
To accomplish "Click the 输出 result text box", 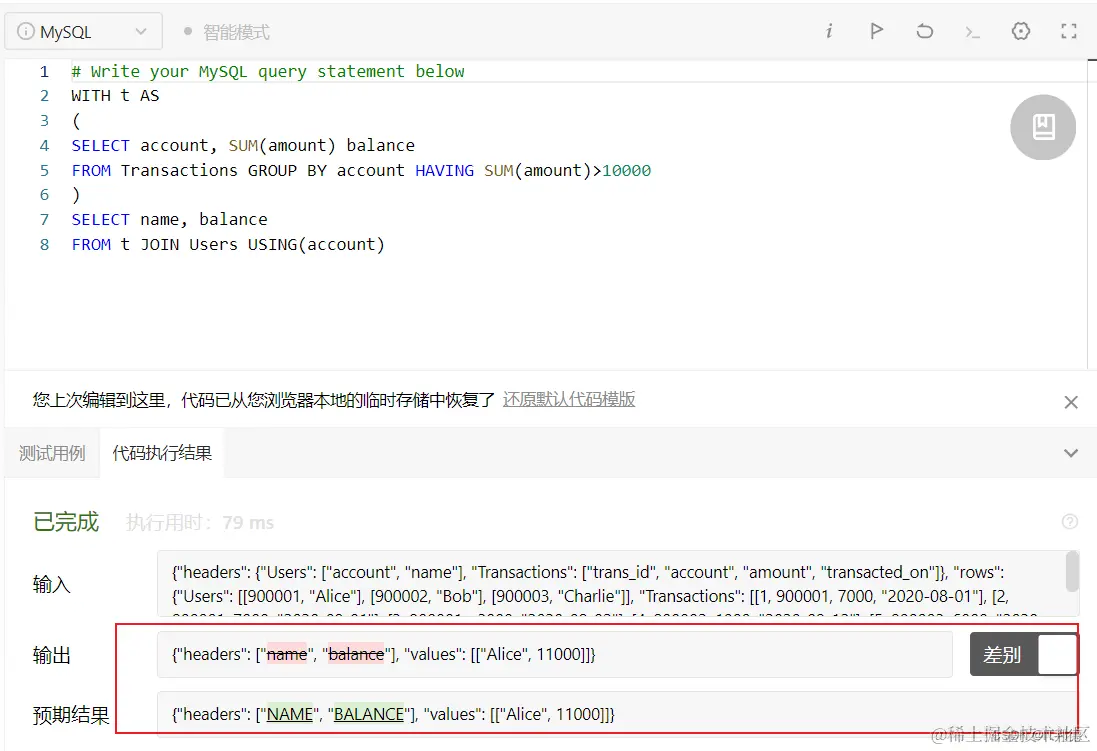I will click(554, 654).
